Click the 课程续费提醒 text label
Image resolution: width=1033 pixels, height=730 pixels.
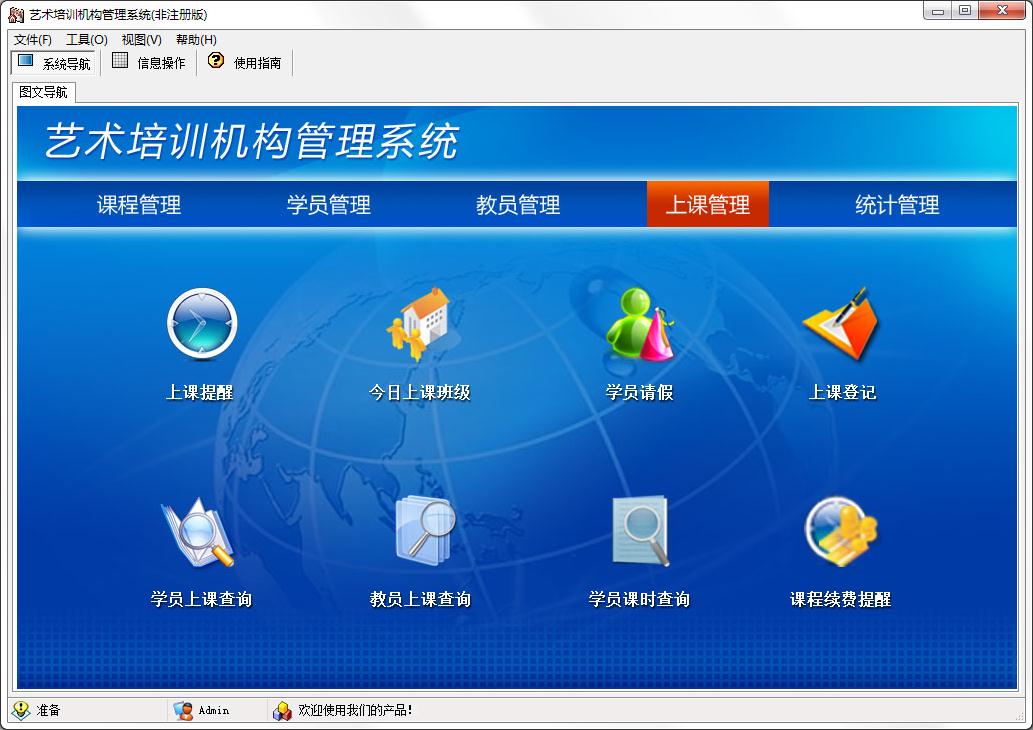tap(841, 599)
